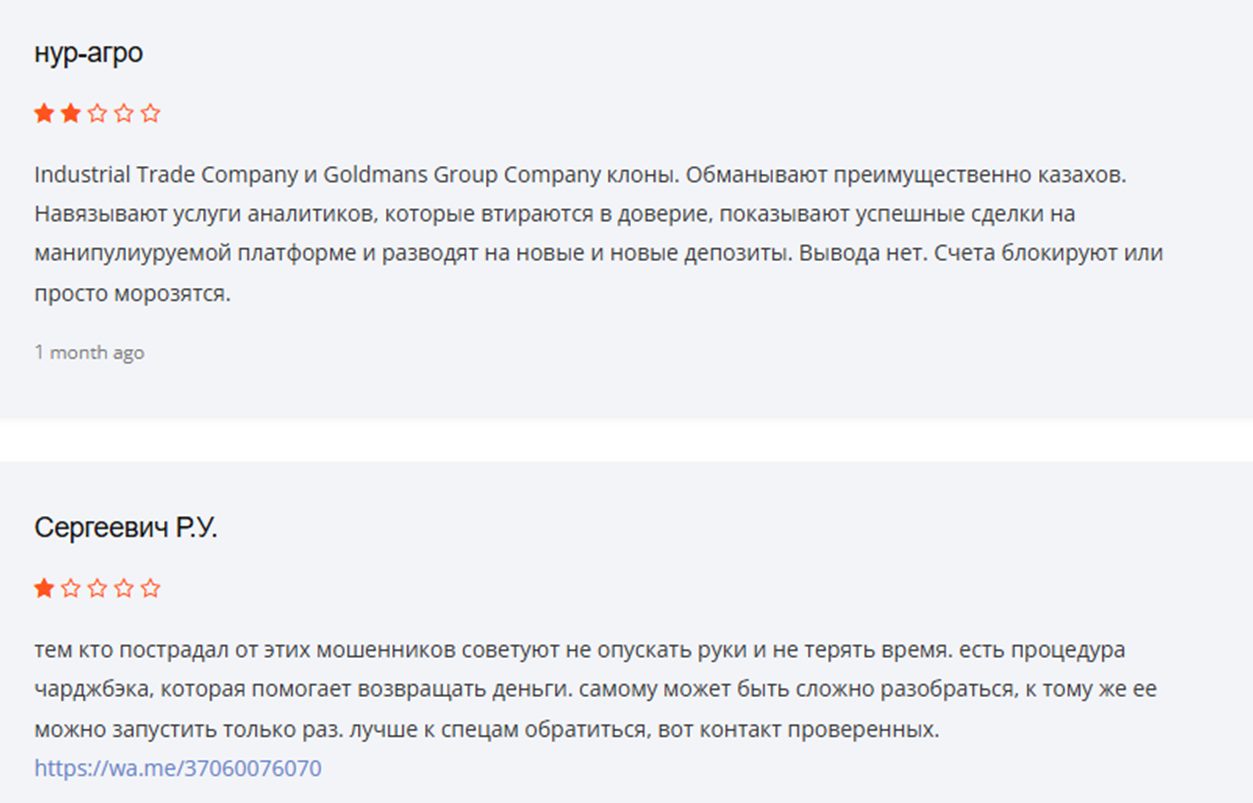Click the reviewer name Сергеевич Р.У.

coord(125,528)
